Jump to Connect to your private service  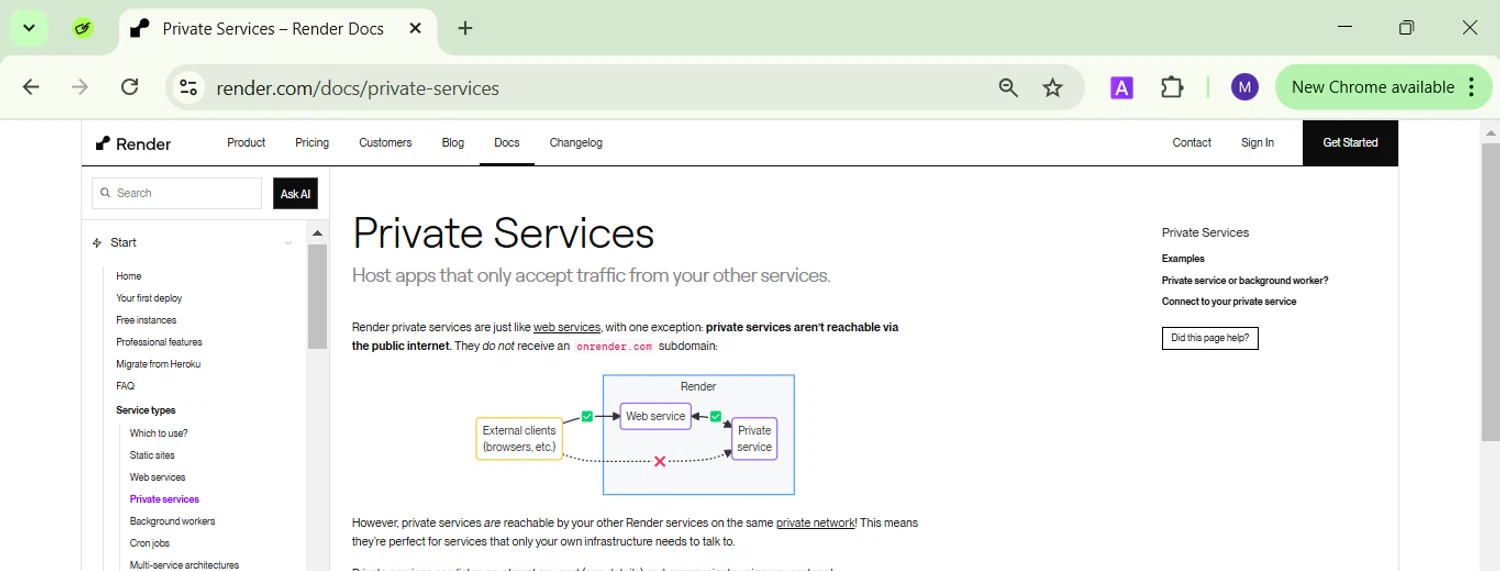click(x=1229, y=302)
